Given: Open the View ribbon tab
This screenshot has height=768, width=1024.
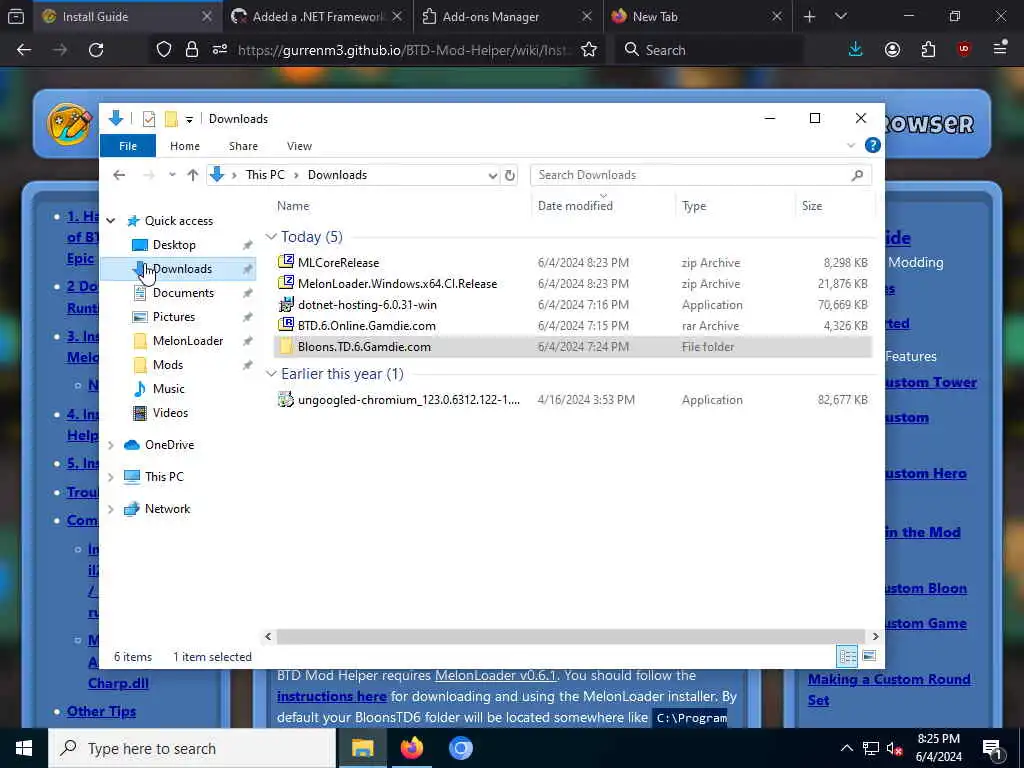Looking at the screenshot, I should [299, 146].
